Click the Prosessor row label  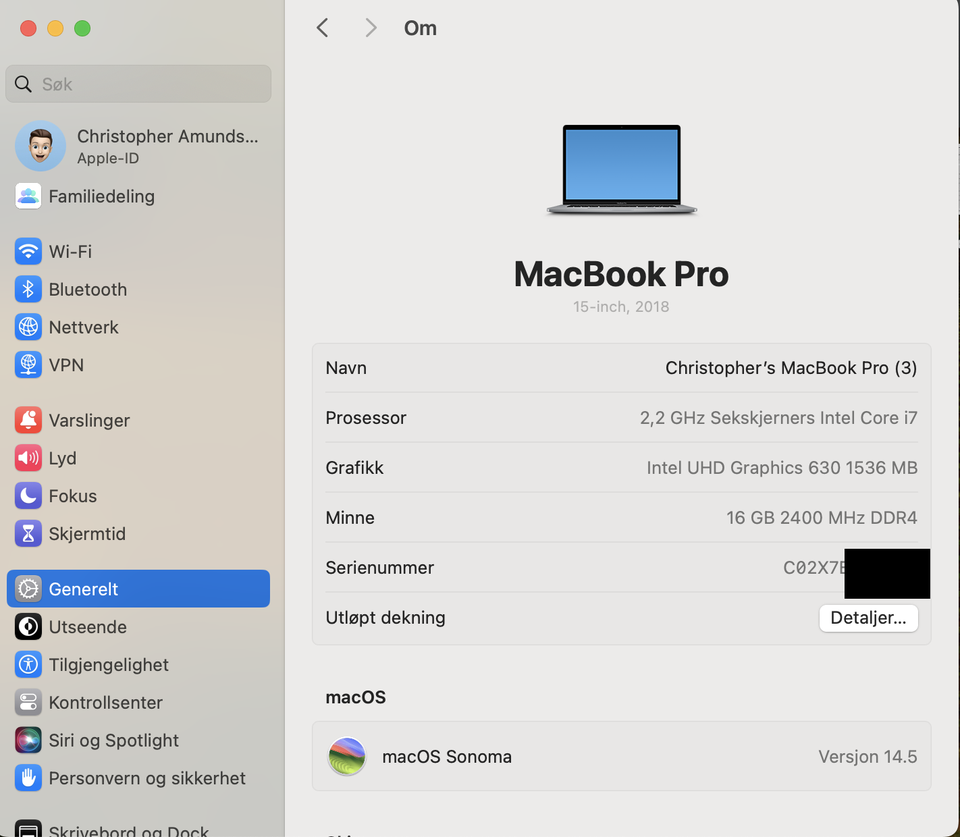[x=366, y=418]
